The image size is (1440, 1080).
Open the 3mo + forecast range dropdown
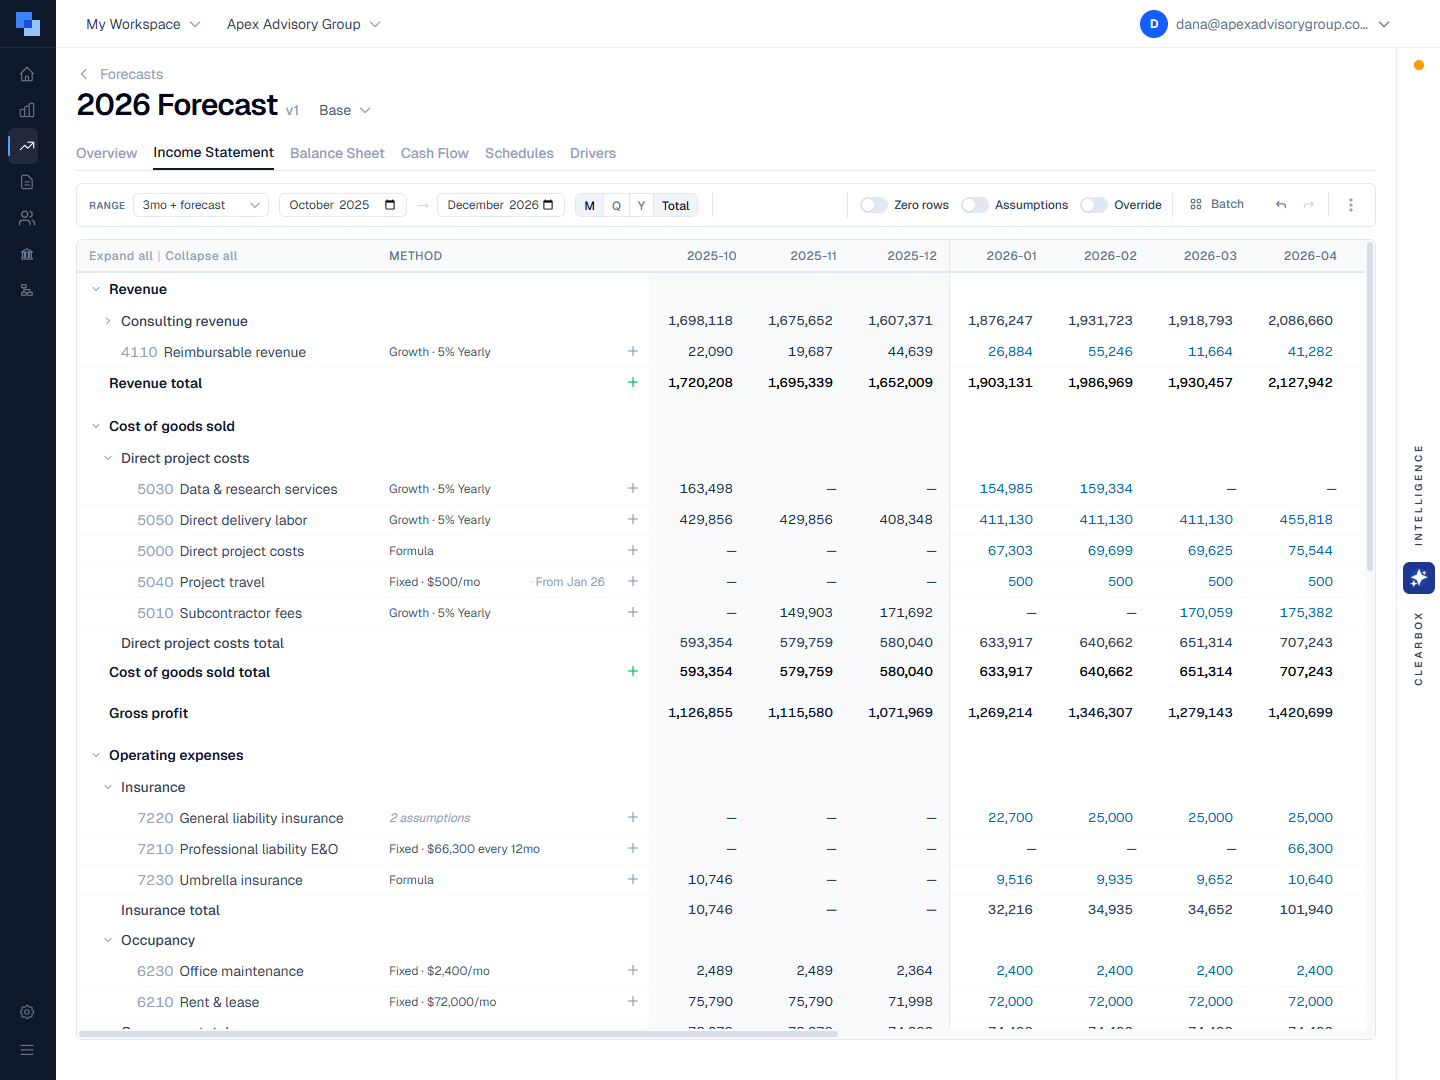pyautogui.click(x=201, y=205)
